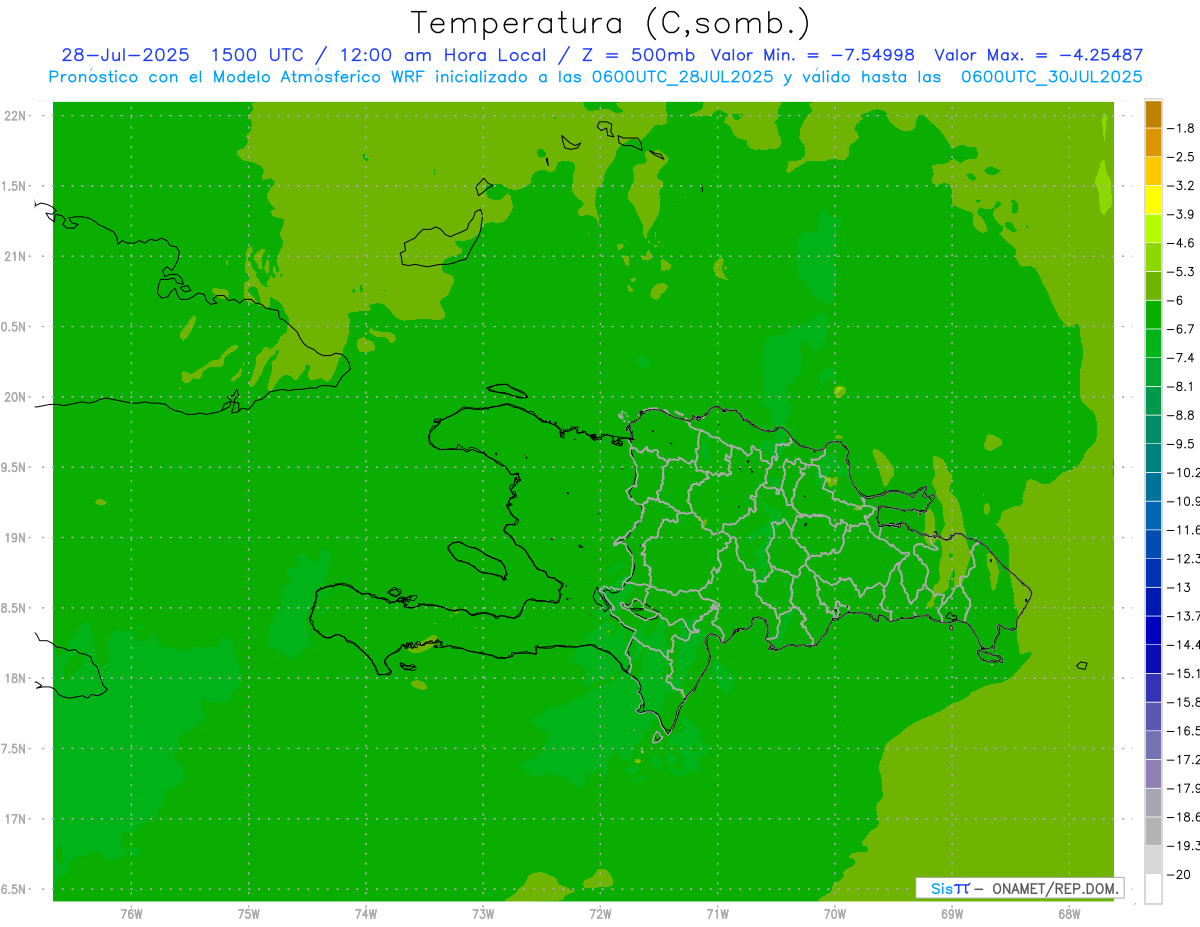Pick the light gray swatch between -19.3 and -20
Viewport: 1200px width, 927px height.
tap(1153, 860)
